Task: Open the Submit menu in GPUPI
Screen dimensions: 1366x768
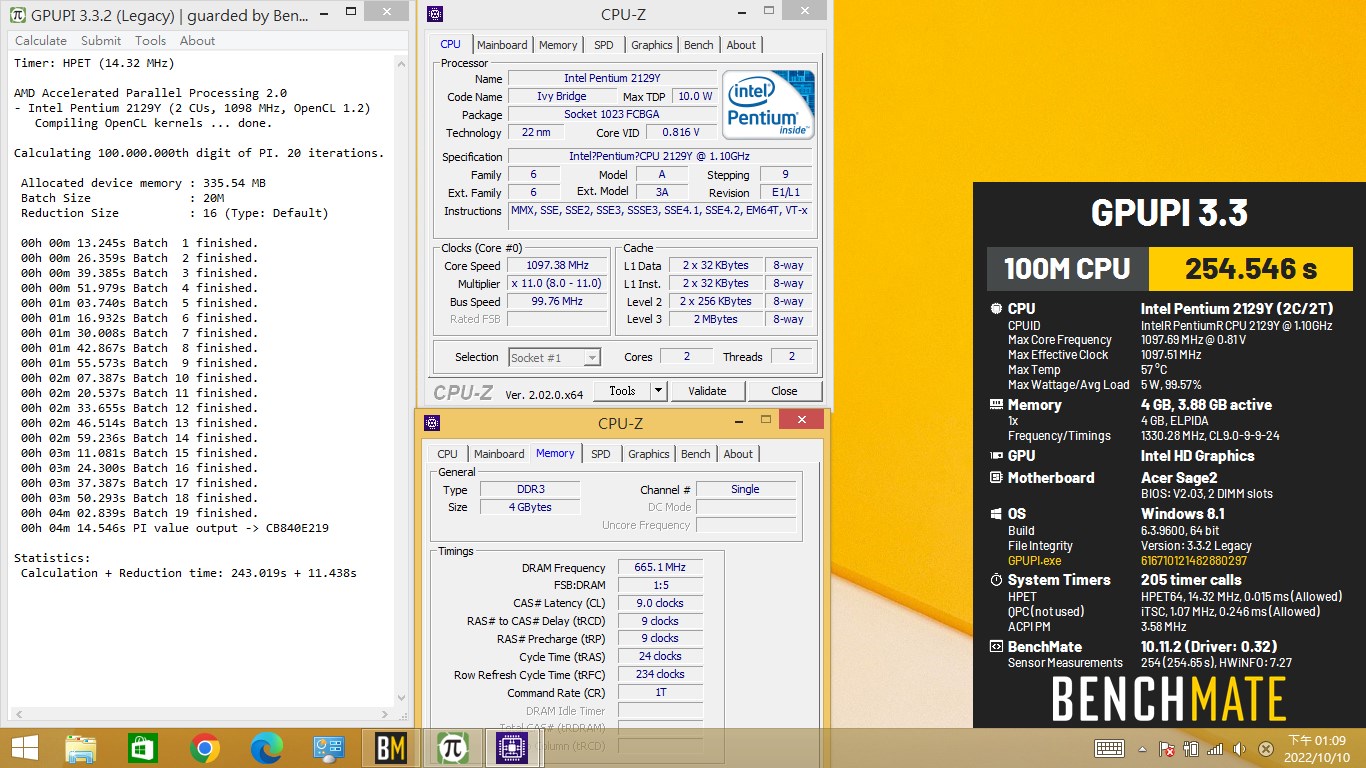Action: pyautogui.click(x=101, y=41)
